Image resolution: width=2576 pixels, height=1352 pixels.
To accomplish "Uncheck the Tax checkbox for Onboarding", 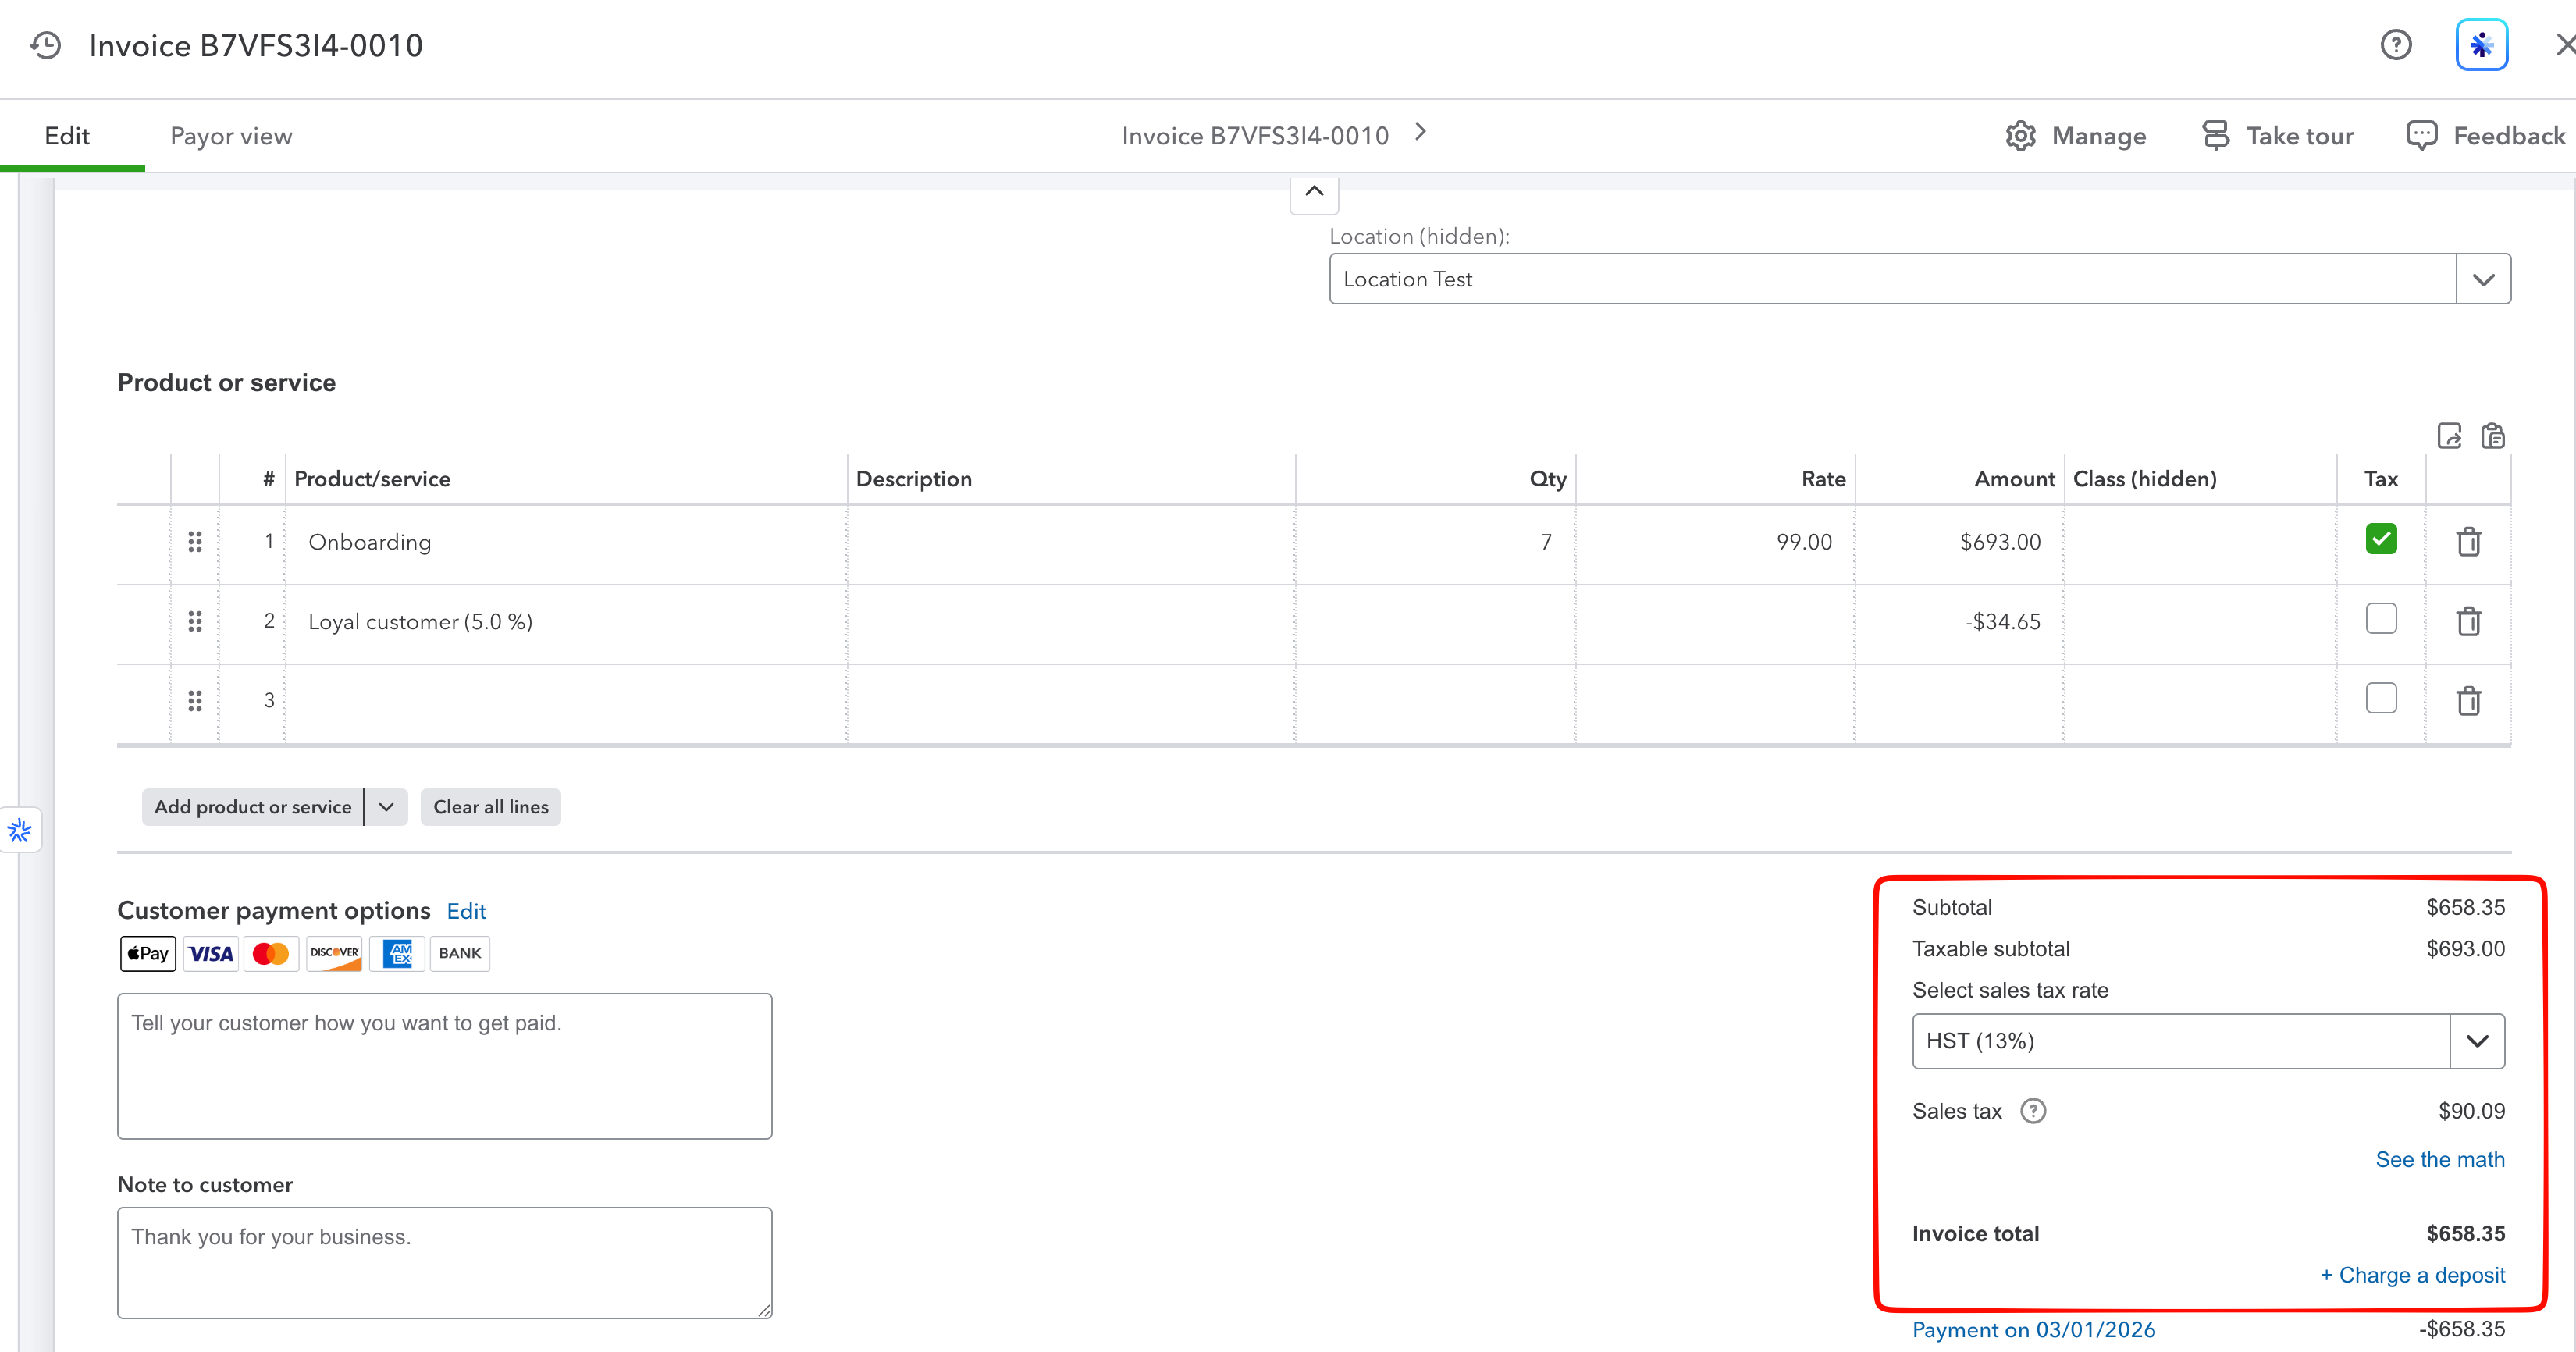I will (2381, 539).
